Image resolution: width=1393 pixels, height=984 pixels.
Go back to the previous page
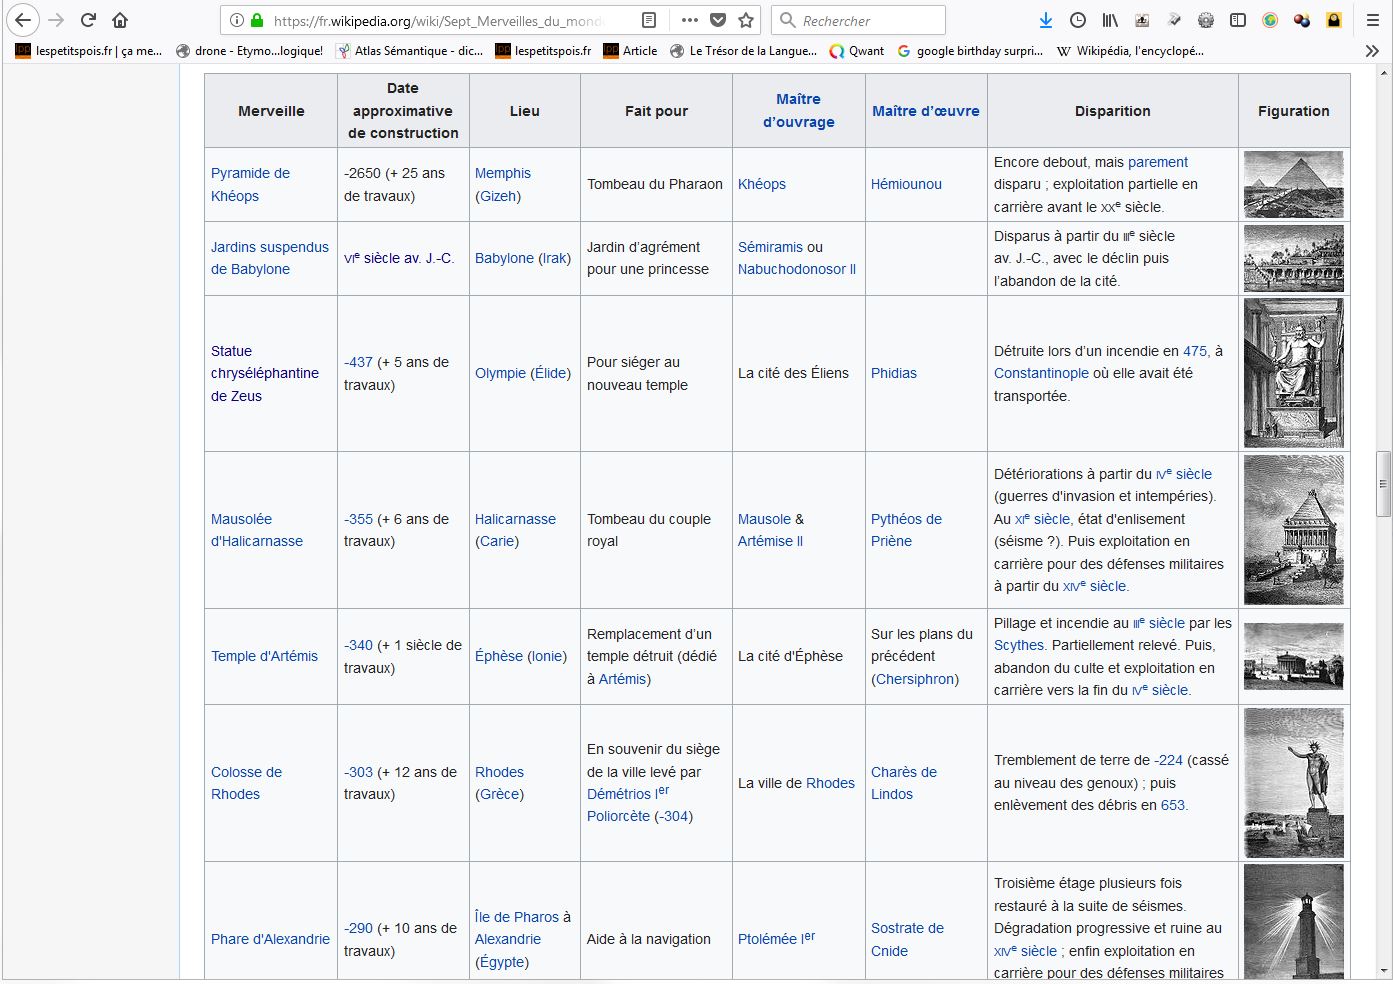click(23, 20)
